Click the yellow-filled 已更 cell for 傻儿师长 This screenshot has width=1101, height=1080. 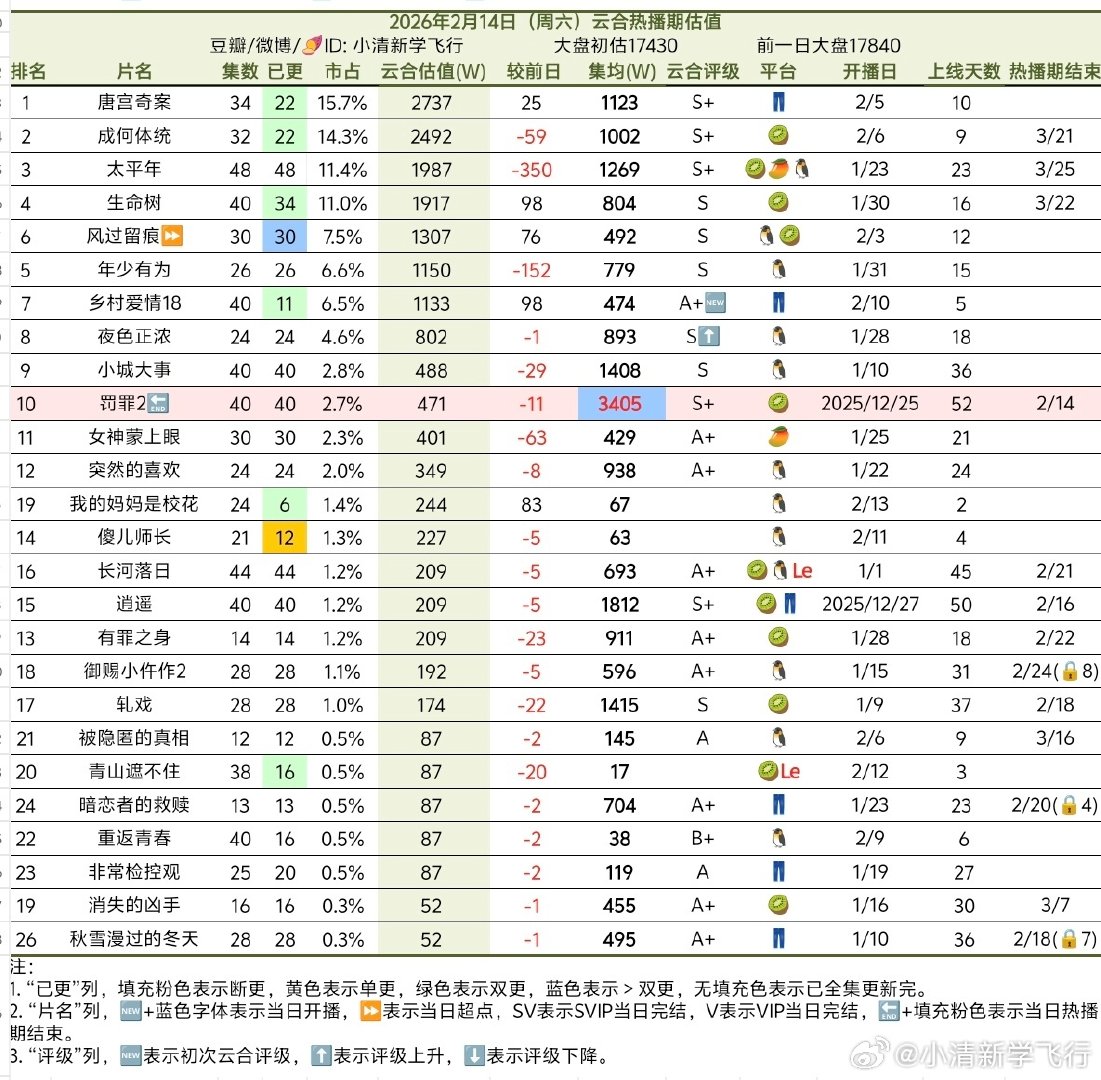[285, 538]
